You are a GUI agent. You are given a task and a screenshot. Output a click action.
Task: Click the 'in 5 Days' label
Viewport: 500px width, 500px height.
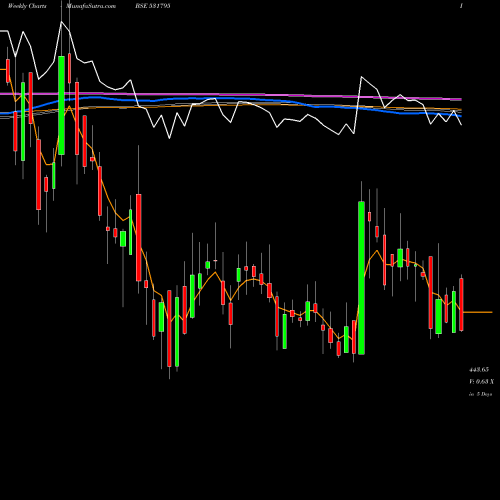point(480,394)
